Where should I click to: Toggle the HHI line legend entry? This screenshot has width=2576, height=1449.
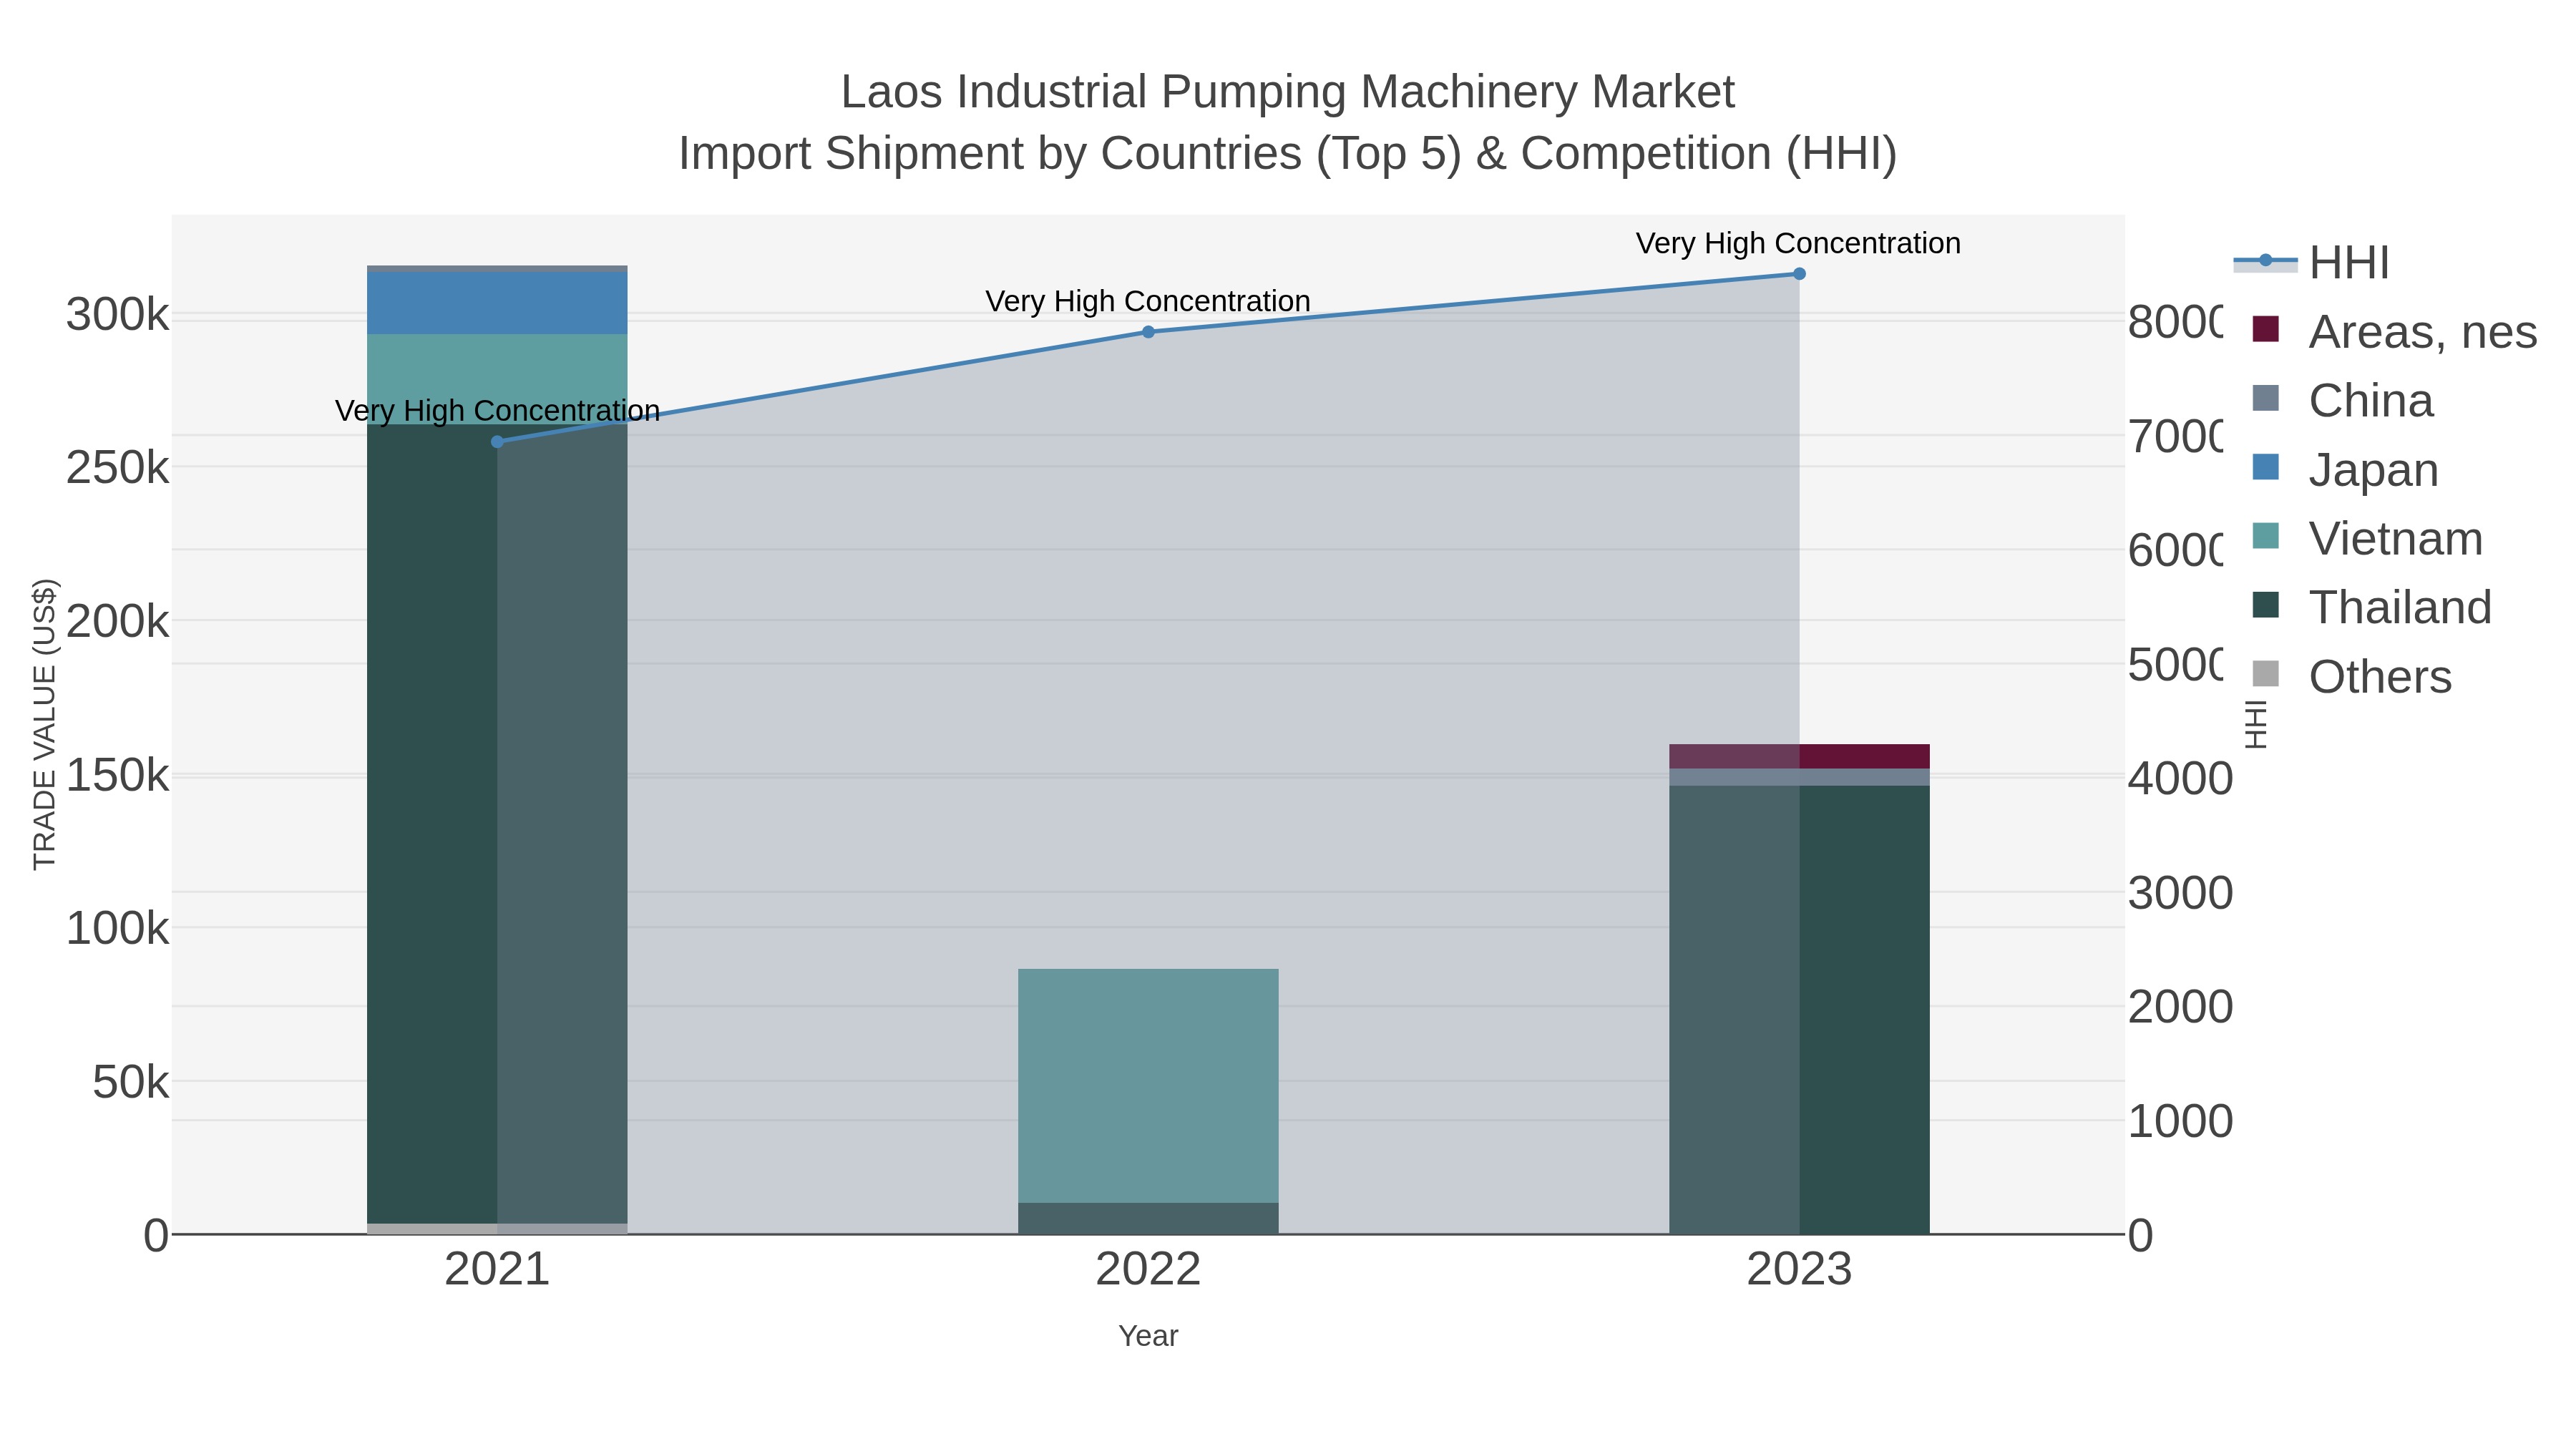2311,263
